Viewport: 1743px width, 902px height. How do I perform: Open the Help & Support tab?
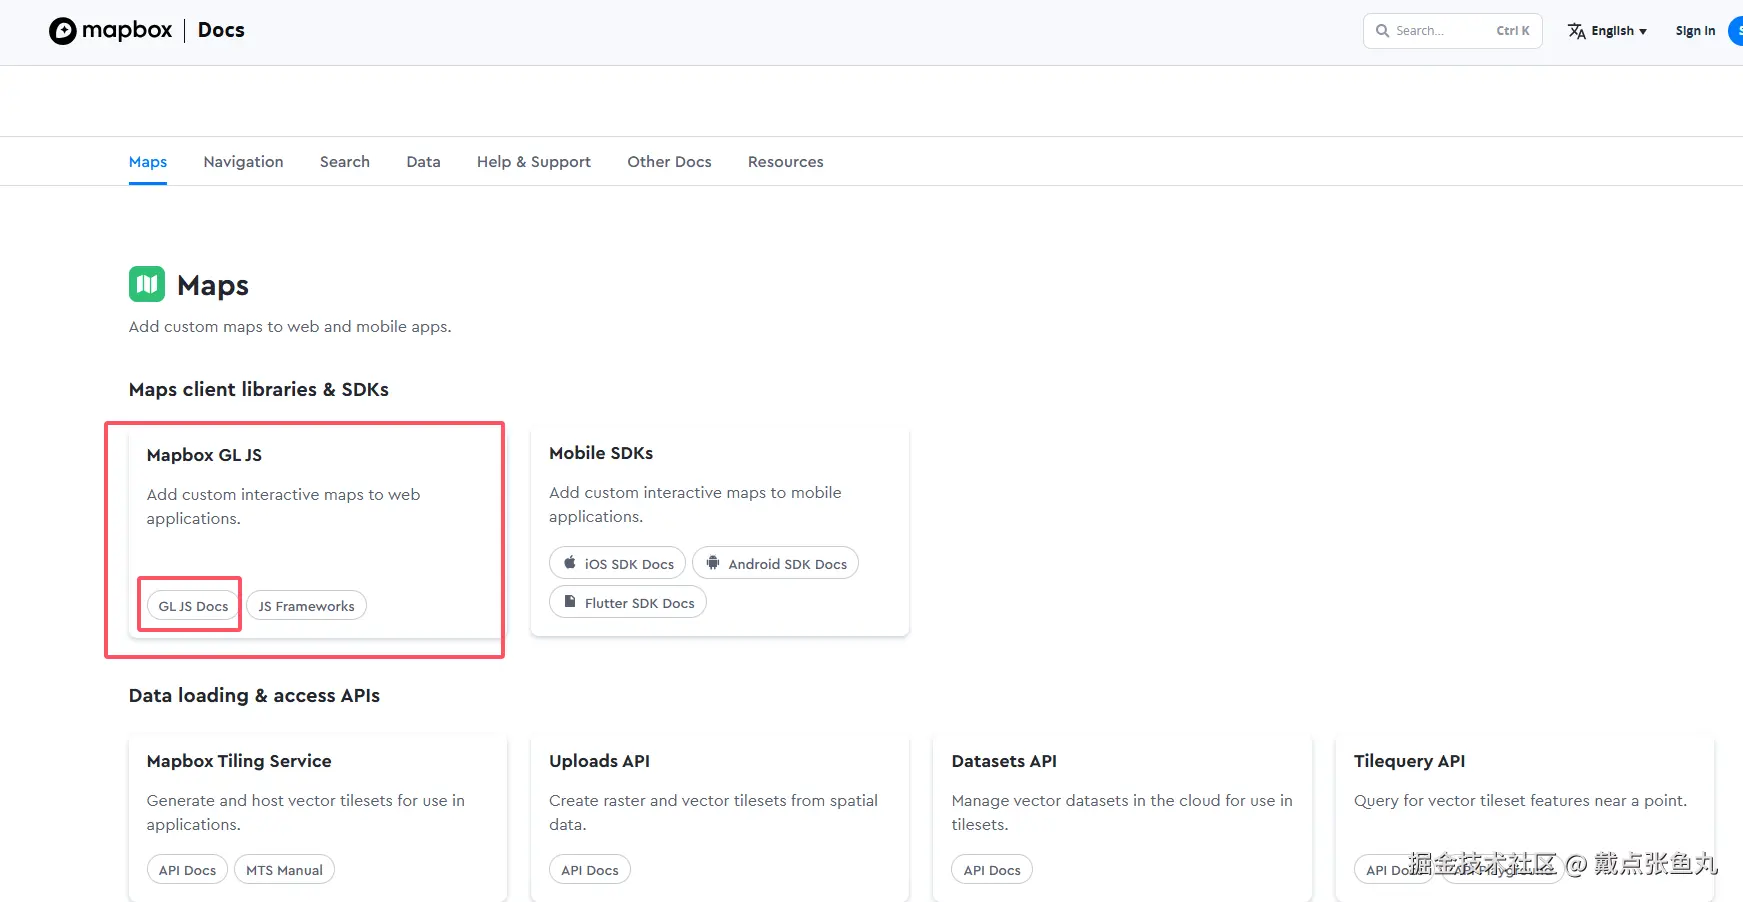534,162
